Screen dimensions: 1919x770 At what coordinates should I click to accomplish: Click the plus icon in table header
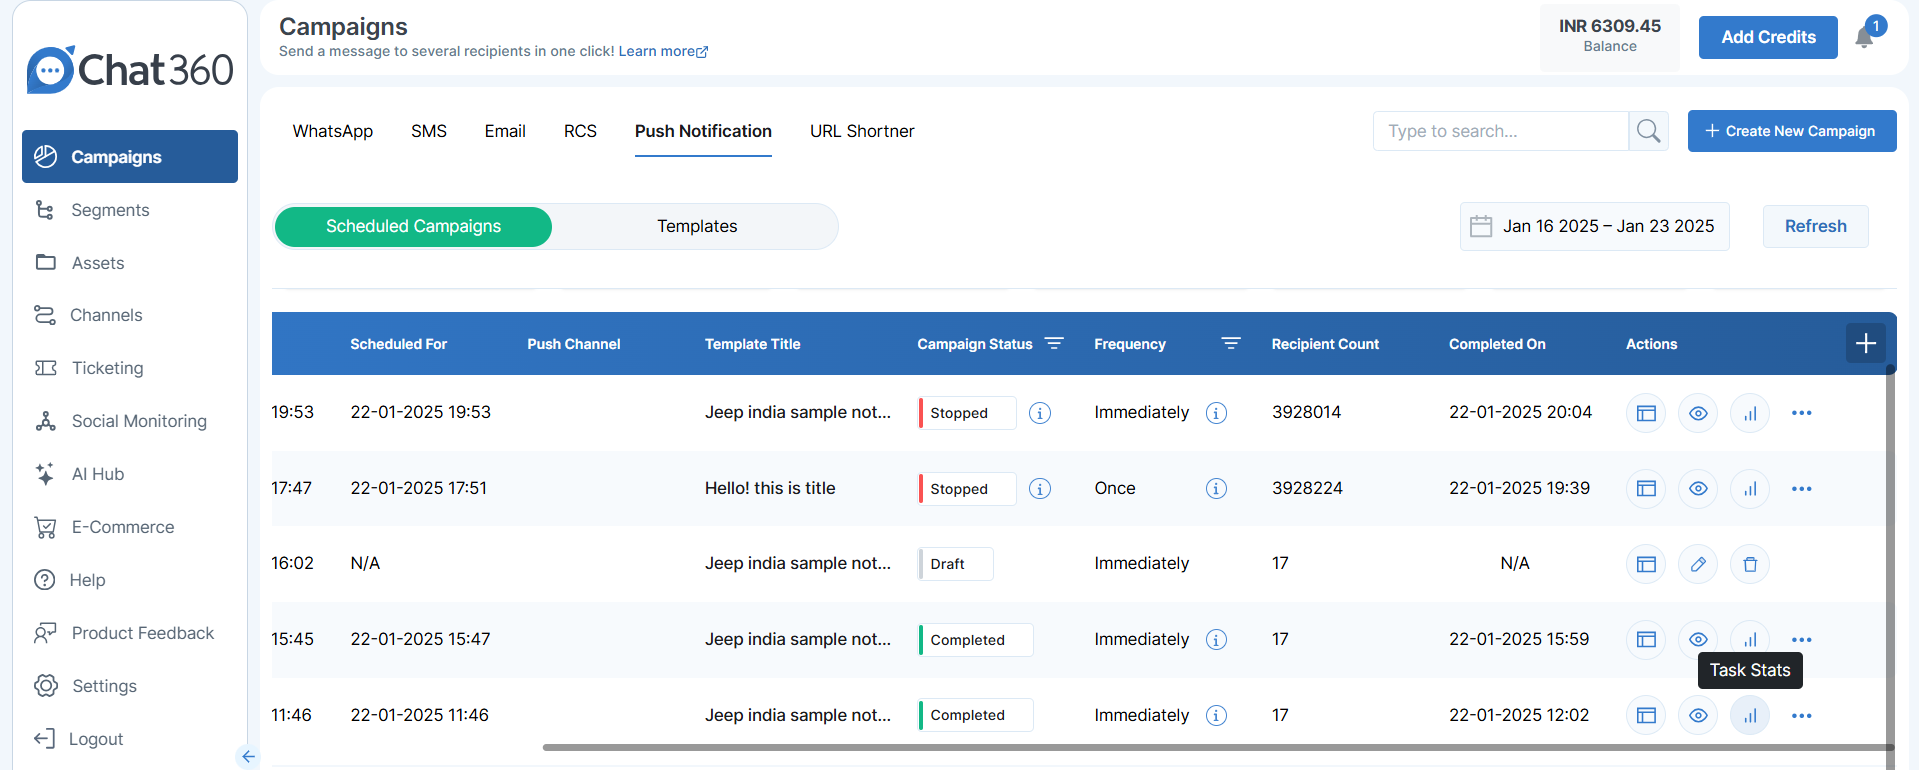pos(1866,344)
